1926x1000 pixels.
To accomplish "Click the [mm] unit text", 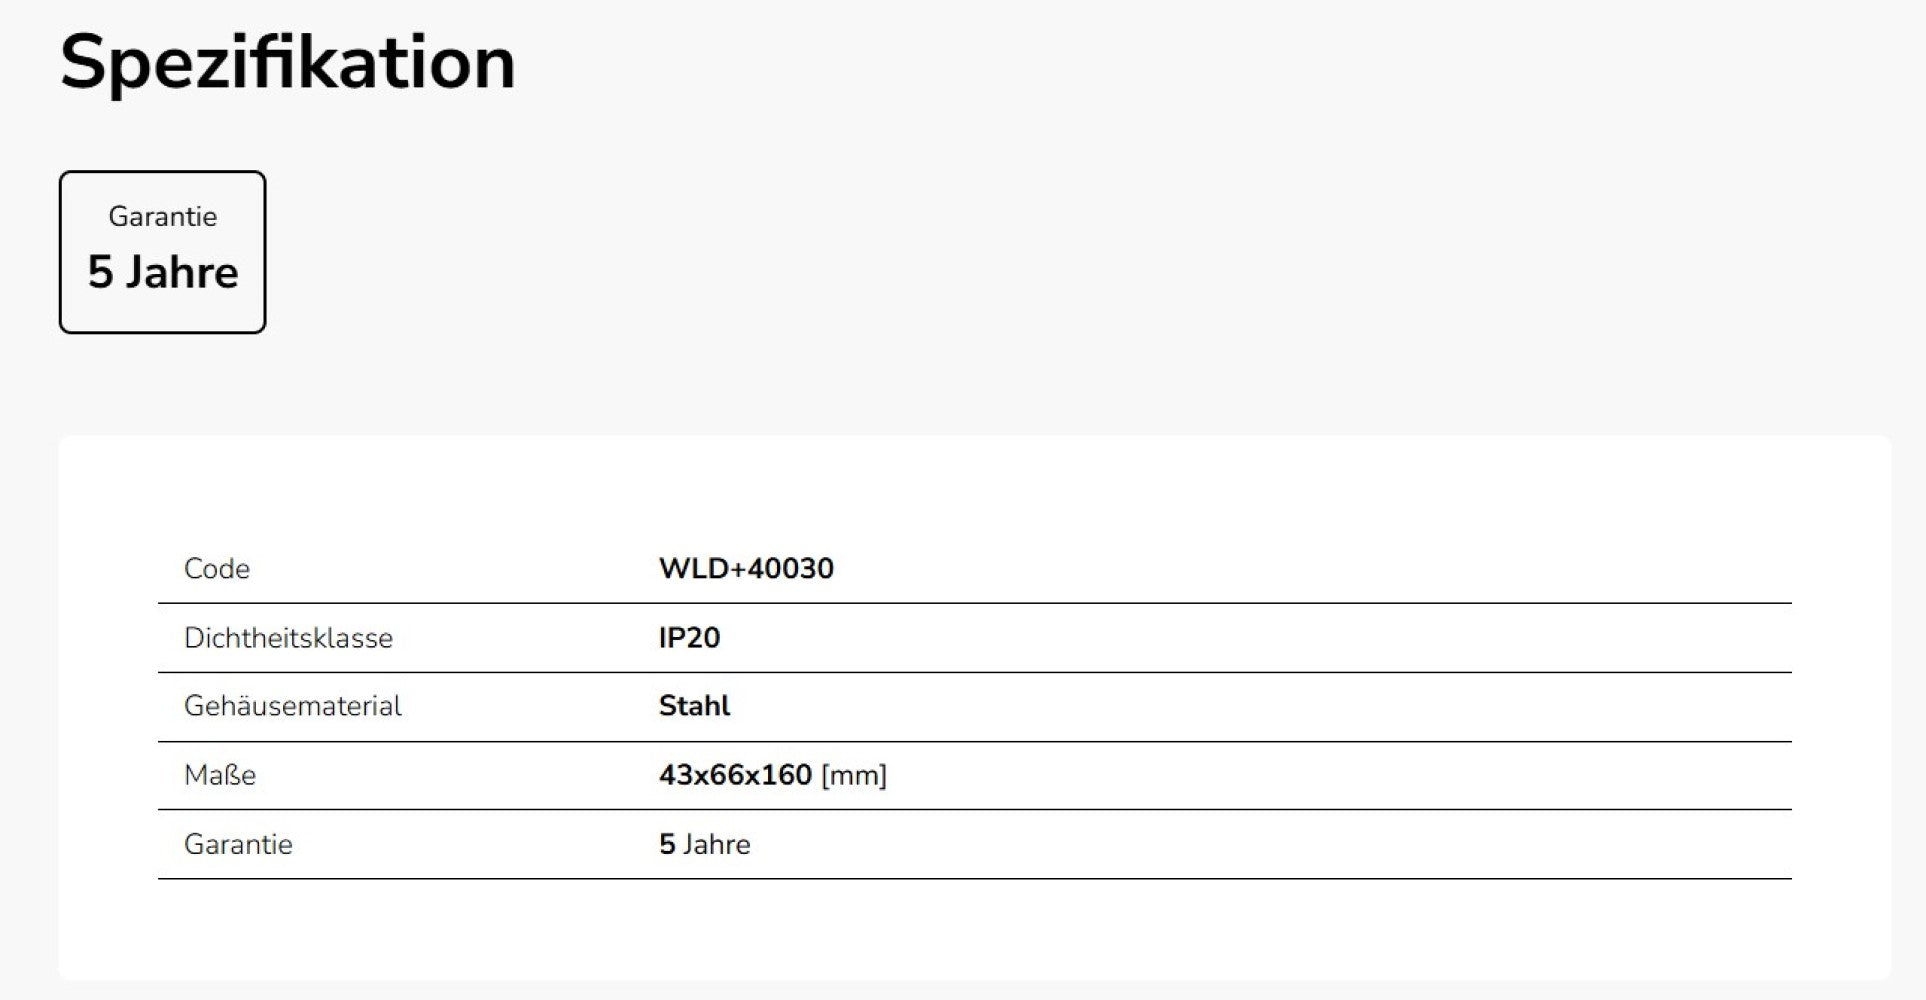I will (x=854, y=776).
